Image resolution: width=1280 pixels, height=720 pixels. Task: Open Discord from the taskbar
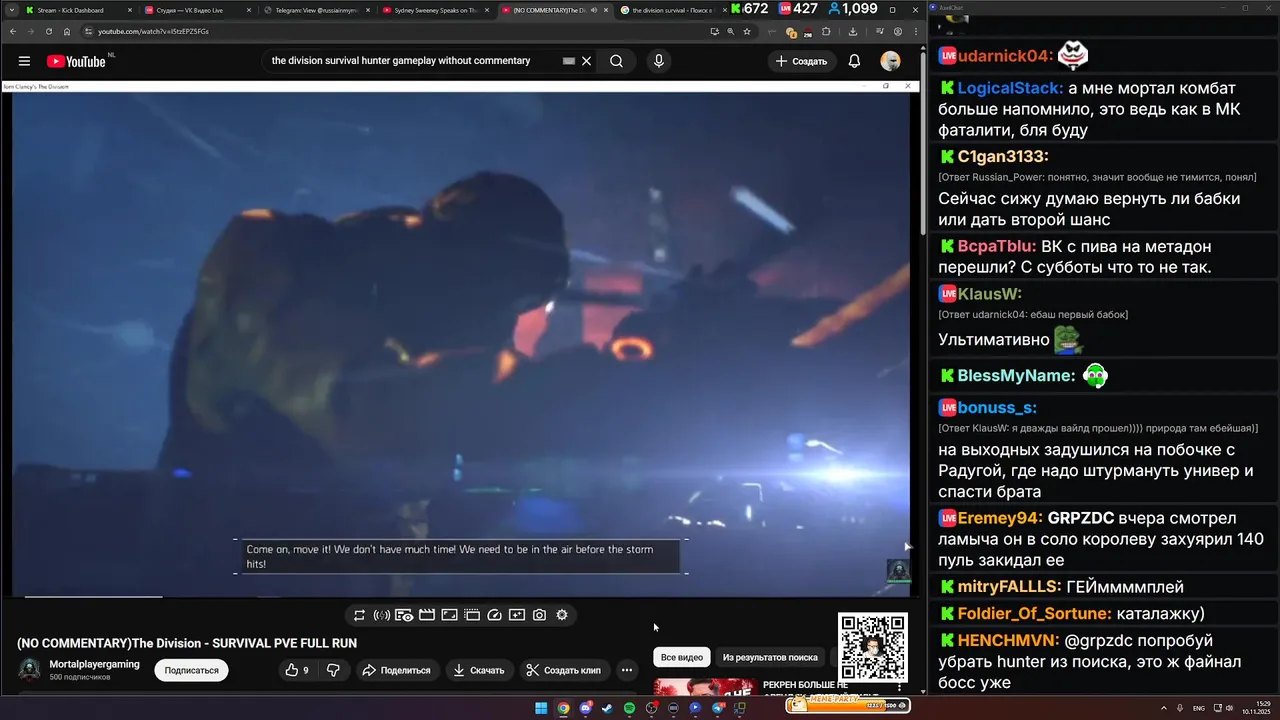click(585, 708)
